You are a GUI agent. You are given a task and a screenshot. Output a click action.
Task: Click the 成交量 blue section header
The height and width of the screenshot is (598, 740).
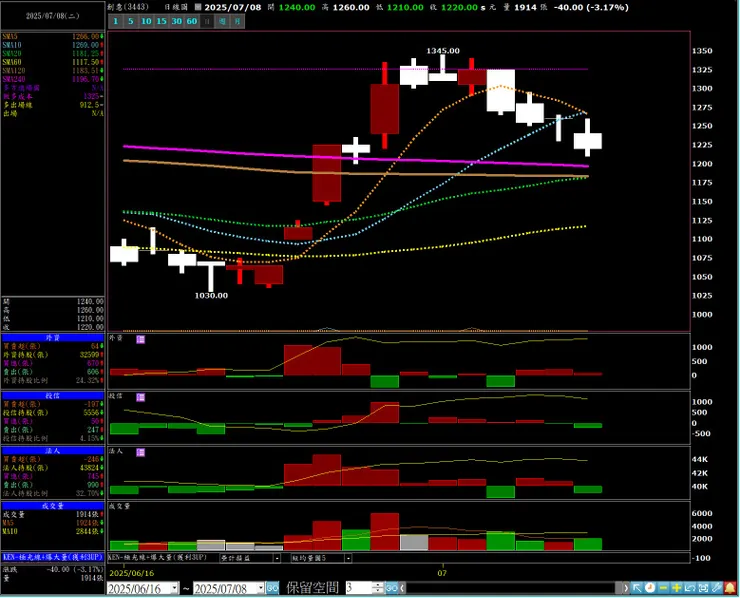(52, 506)
